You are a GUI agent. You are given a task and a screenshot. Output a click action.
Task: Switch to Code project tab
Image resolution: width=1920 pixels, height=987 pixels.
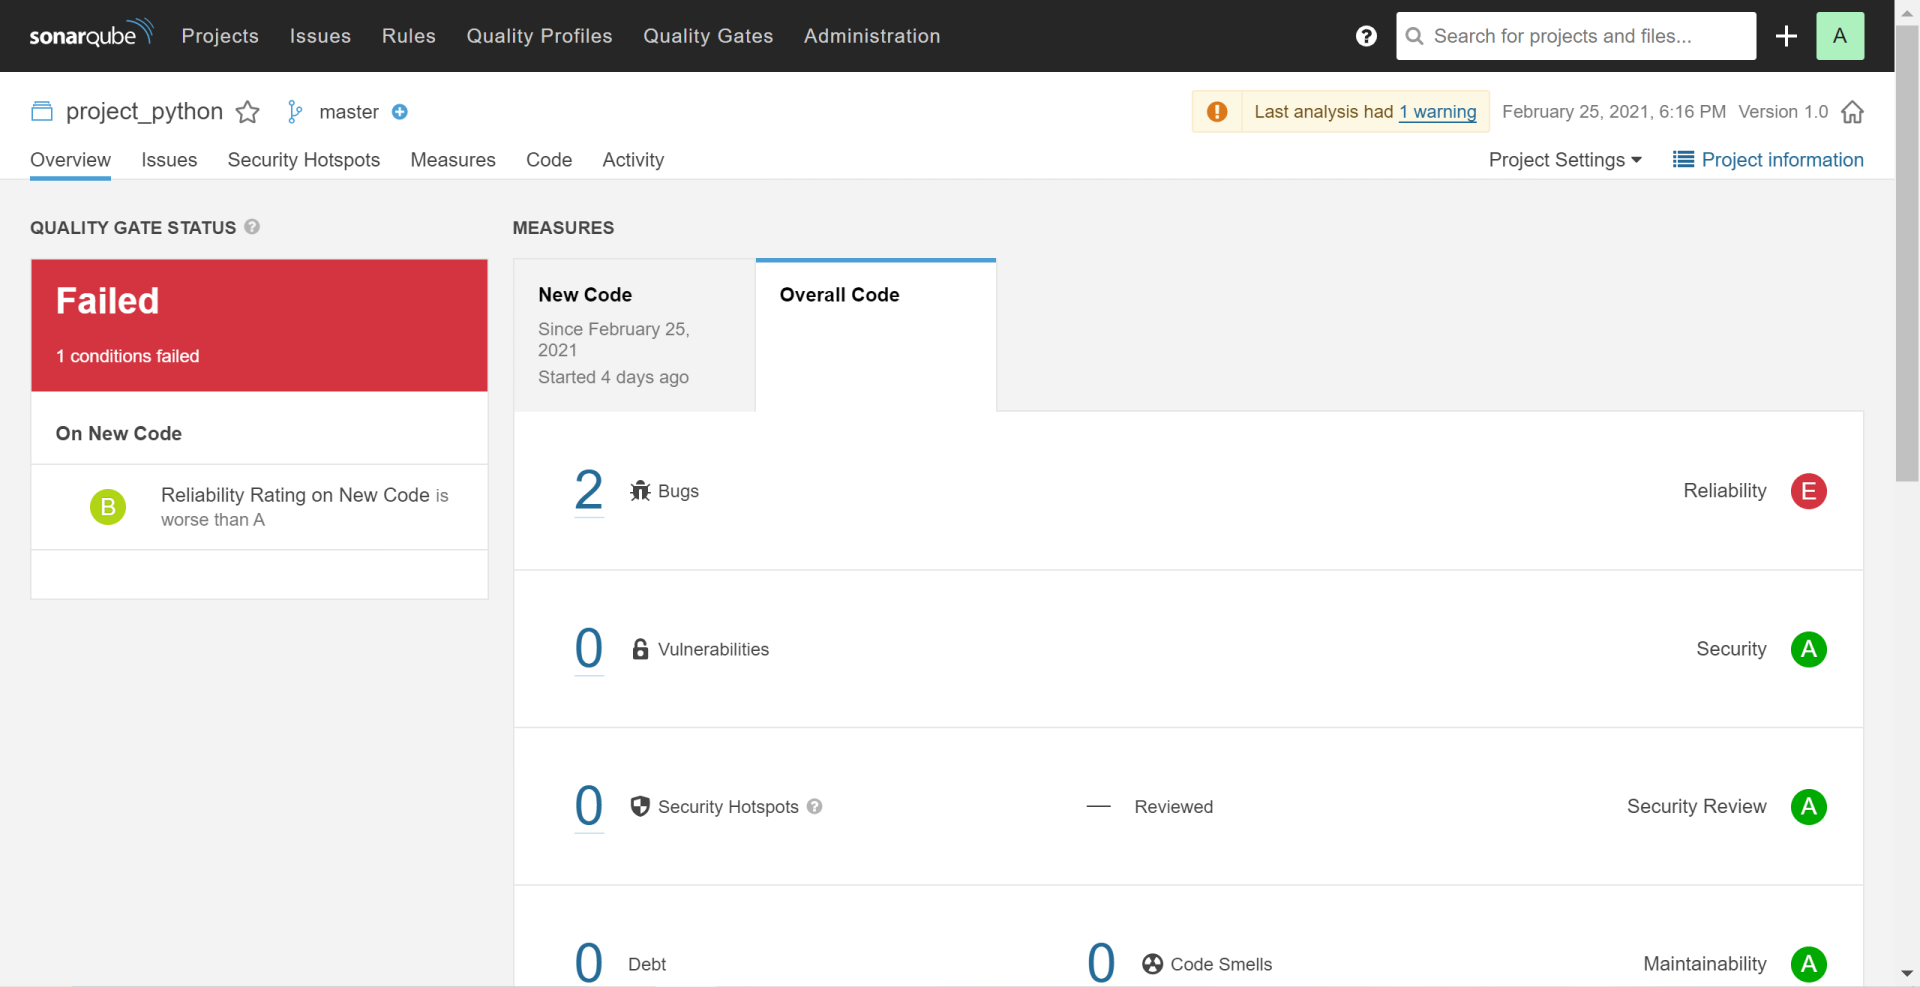[x=549, y=160]
